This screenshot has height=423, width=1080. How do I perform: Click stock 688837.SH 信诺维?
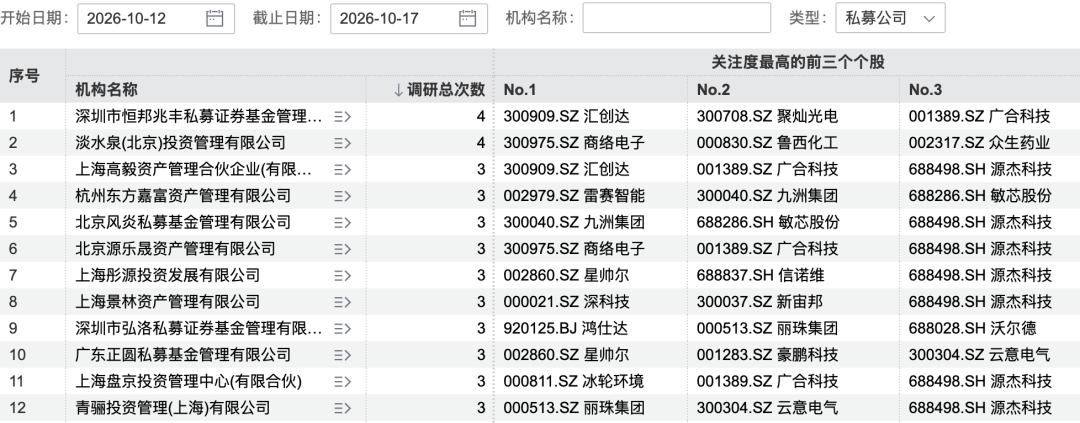tap(760, 276)
